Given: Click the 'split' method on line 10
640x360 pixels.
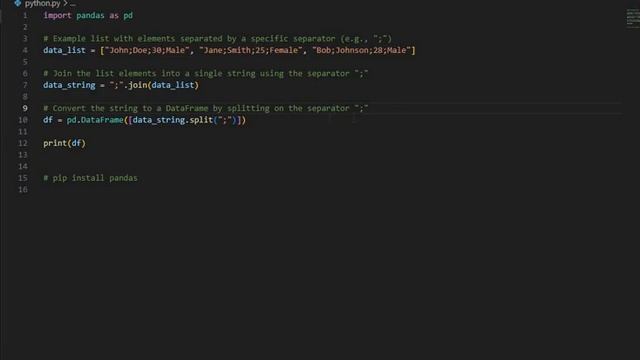Looking at the screenshot, I should 201,120.
